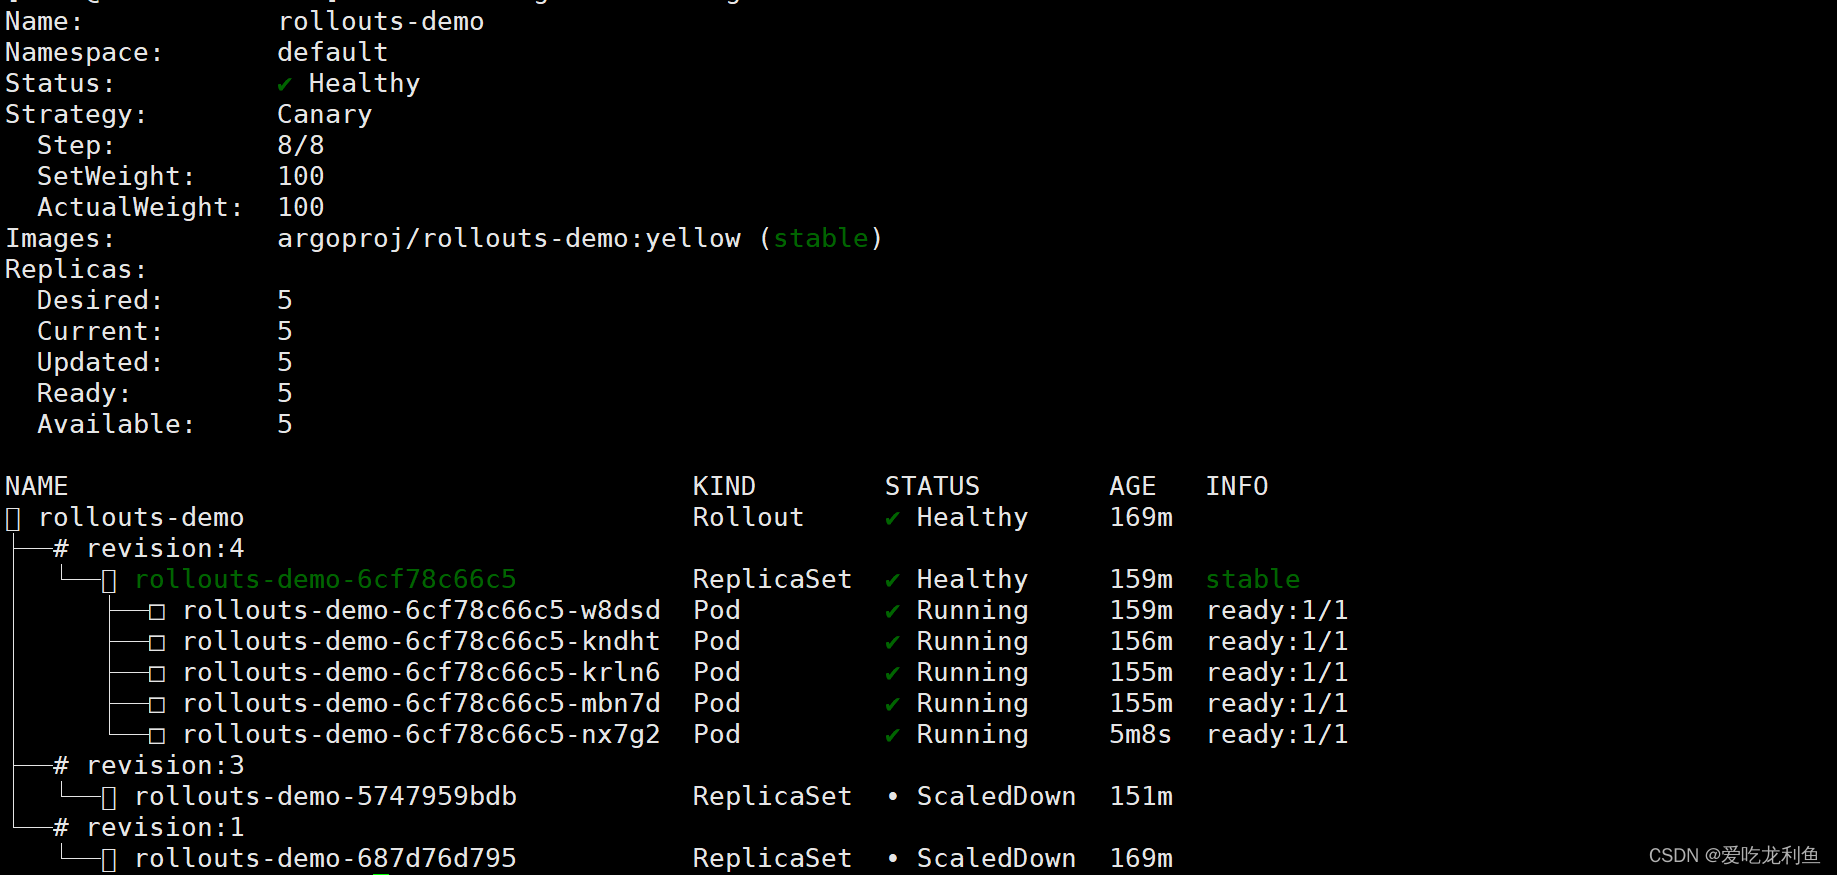The width and height of the screenshot is (1837, 875).
Task: Click the pod icon before the kndht pod
Action: pos(157,642)
